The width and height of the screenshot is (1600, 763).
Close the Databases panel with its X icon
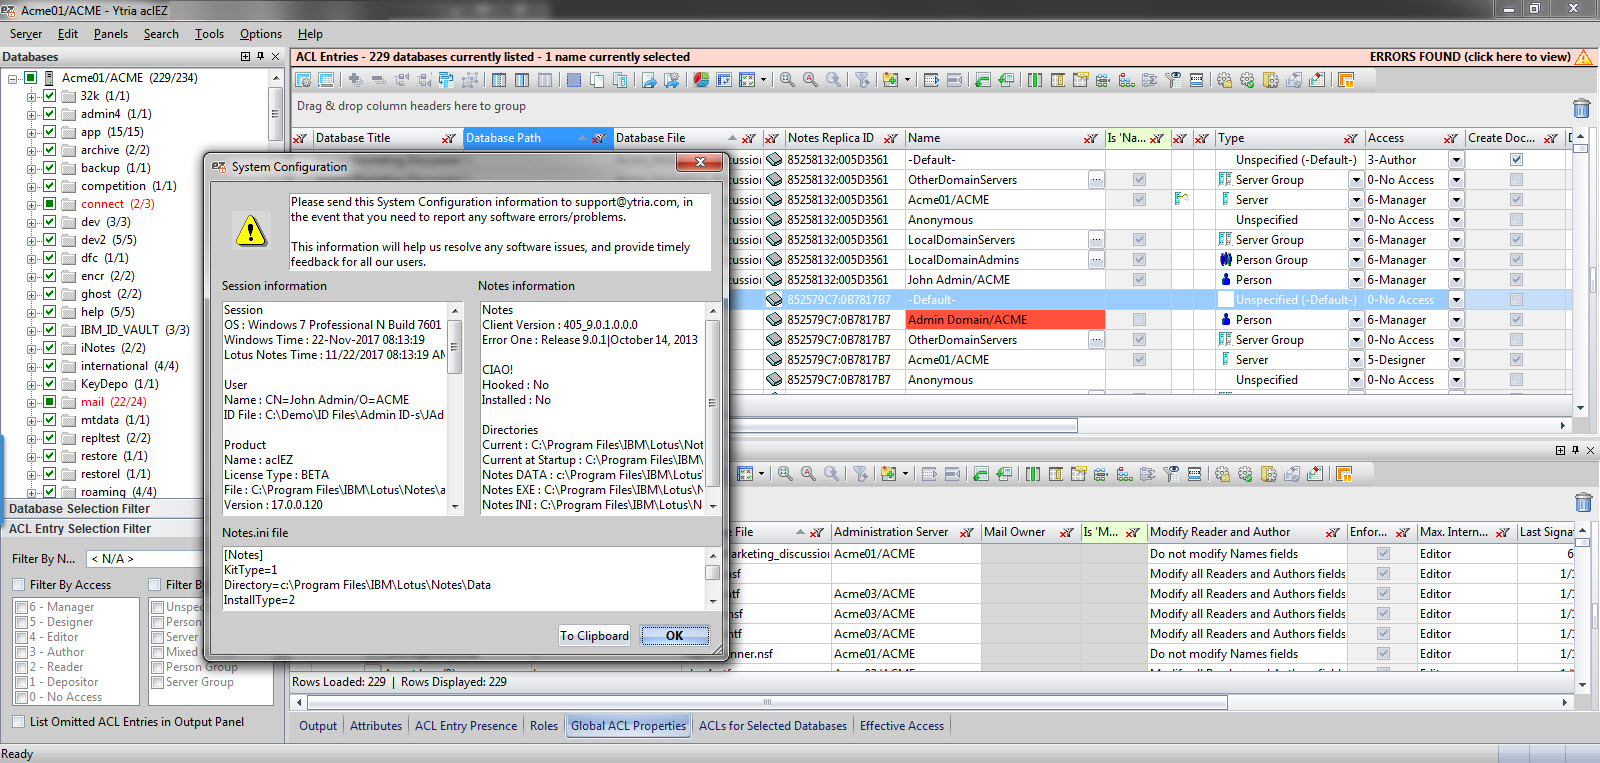(x=277, y=57)
